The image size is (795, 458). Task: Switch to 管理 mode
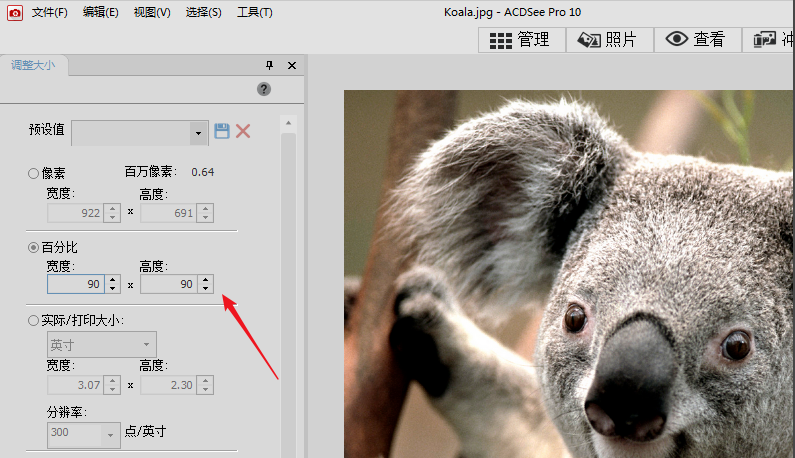pos(521,39)
